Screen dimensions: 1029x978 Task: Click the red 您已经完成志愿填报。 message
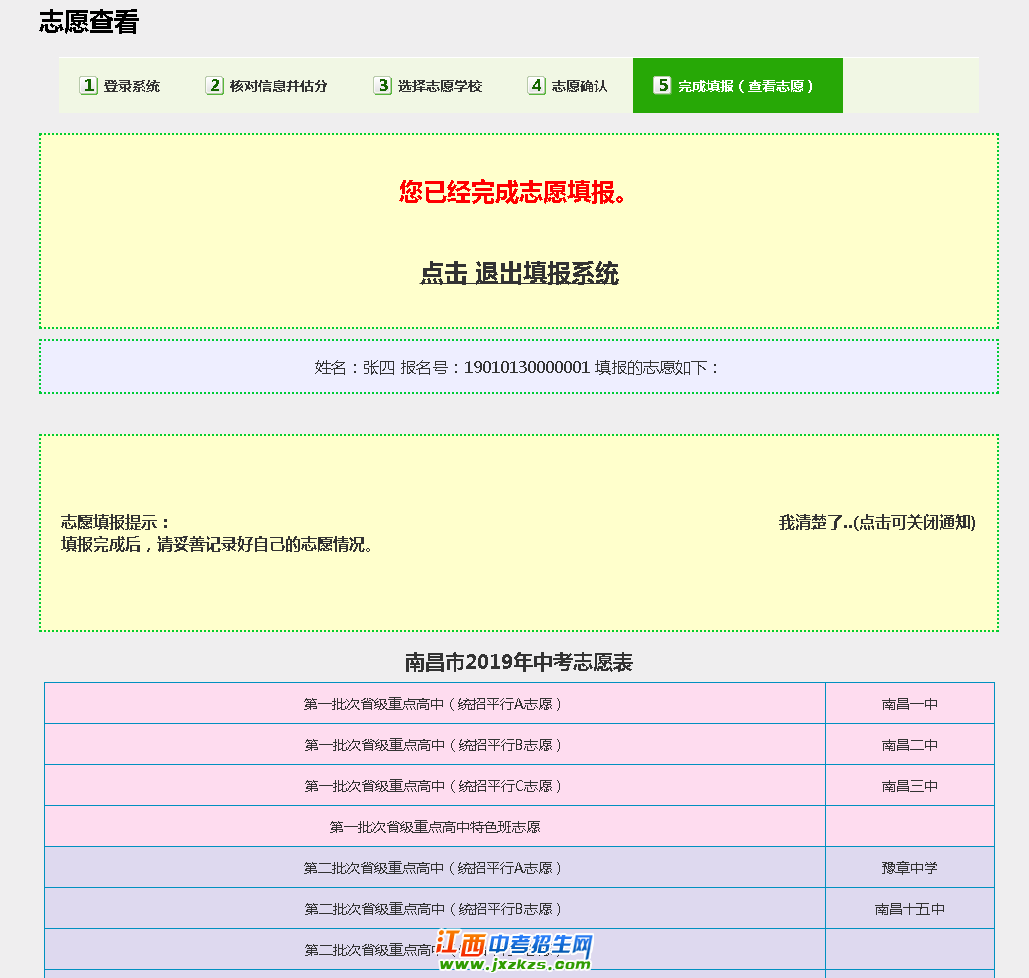pos(513,192)
